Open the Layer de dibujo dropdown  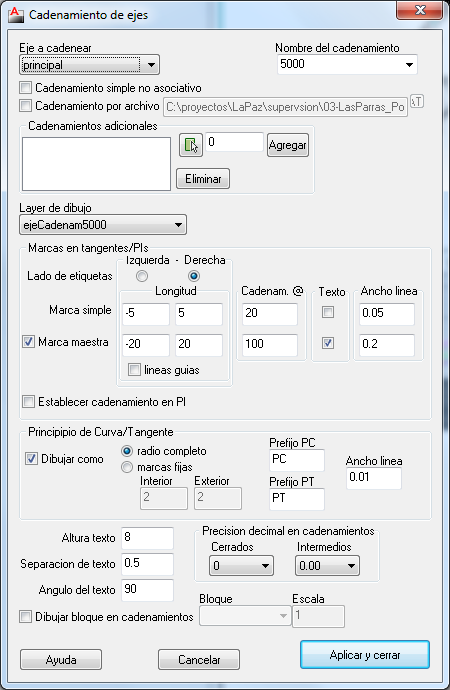pos(103,225)
